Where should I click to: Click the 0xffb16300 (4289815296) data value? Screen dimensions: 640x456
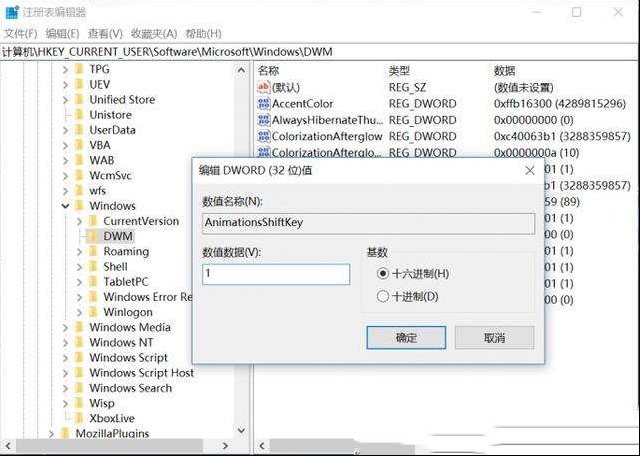click(x=560, y=104)
